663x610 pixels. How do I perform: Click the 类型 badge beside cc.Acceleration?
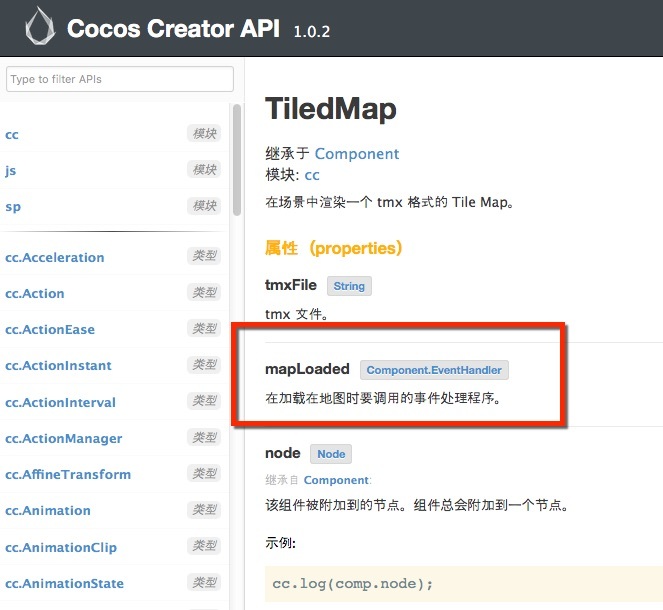pyautogui.click(x=204, y=256)
